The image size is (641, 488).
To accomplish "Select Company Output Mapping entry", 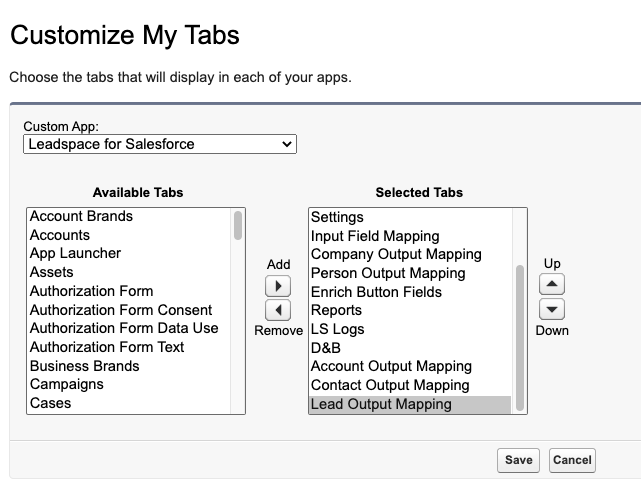I will point(410,254).
